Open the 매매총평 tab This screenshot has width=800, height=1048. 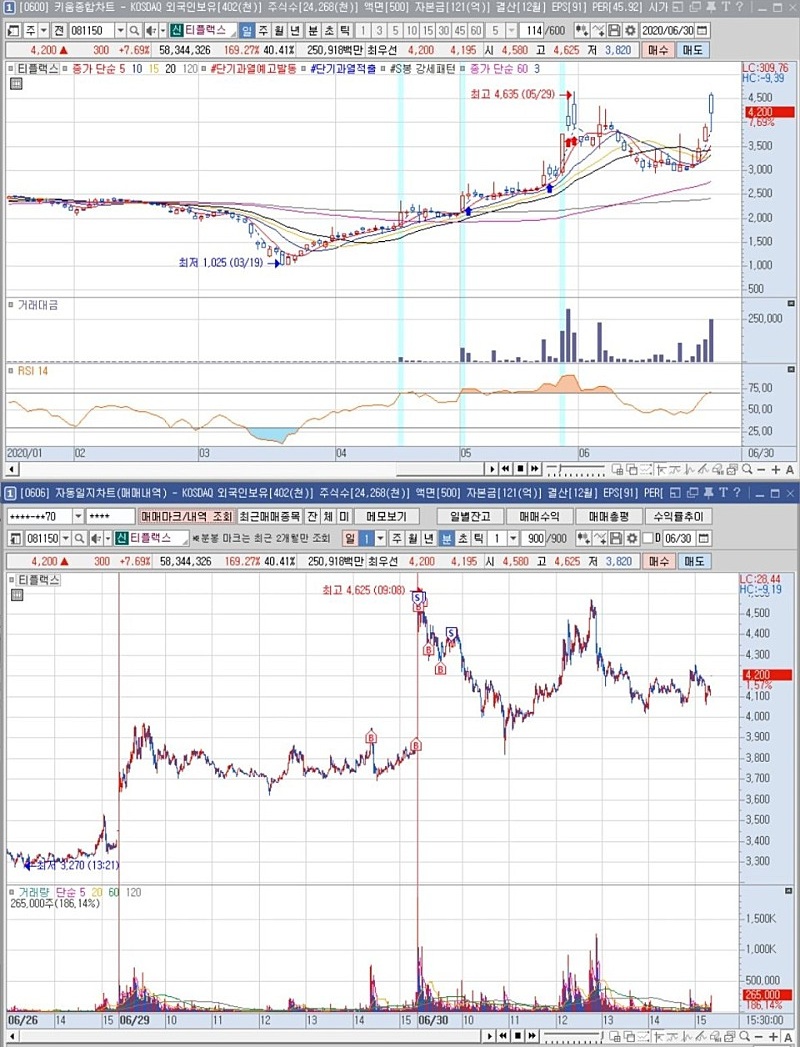608,517
